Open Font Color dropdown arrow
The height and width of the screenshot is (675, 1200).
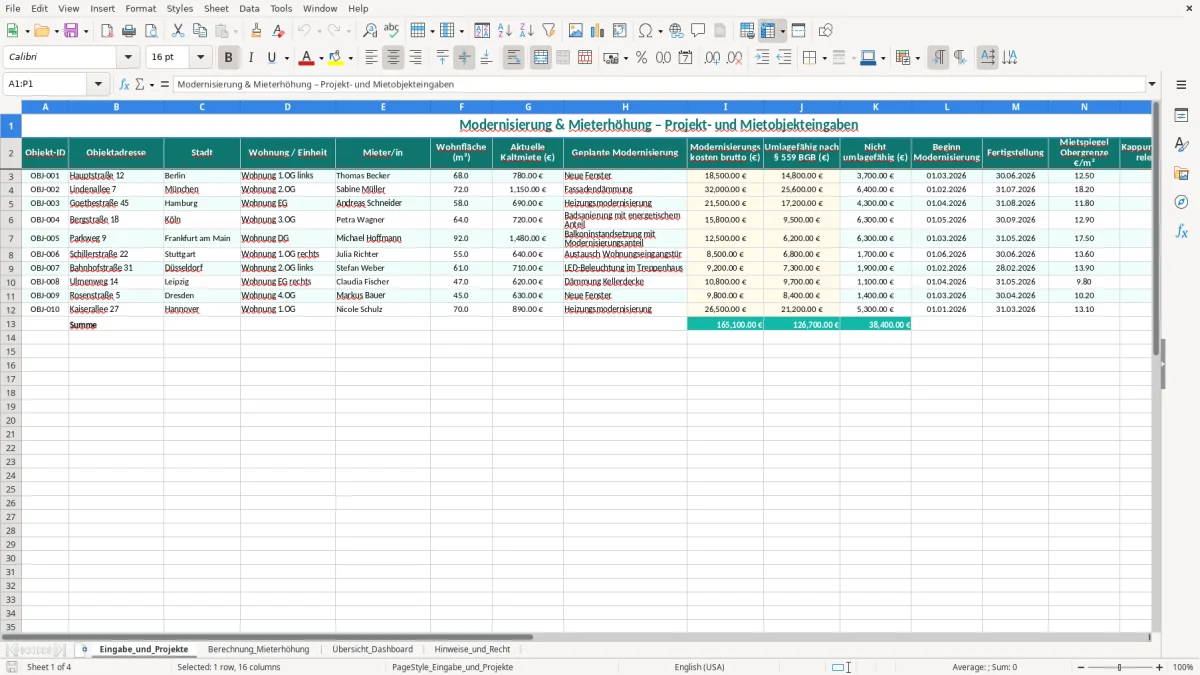click(x=321, y=58)
